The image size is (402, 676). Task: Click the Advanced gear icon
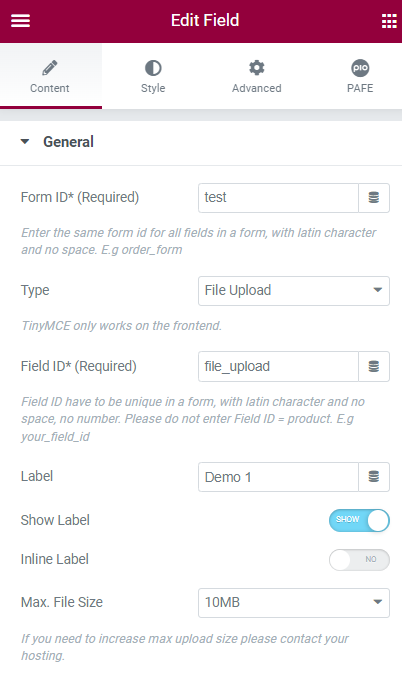[257, 68]
